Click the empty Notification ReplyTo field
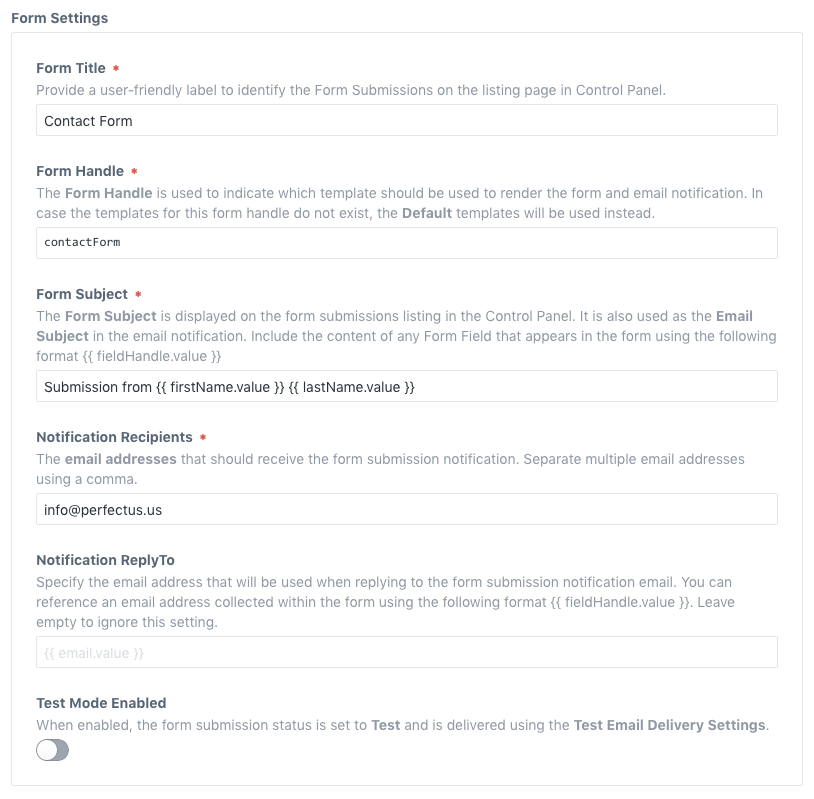814x799 pixels. tap(406, 653)
